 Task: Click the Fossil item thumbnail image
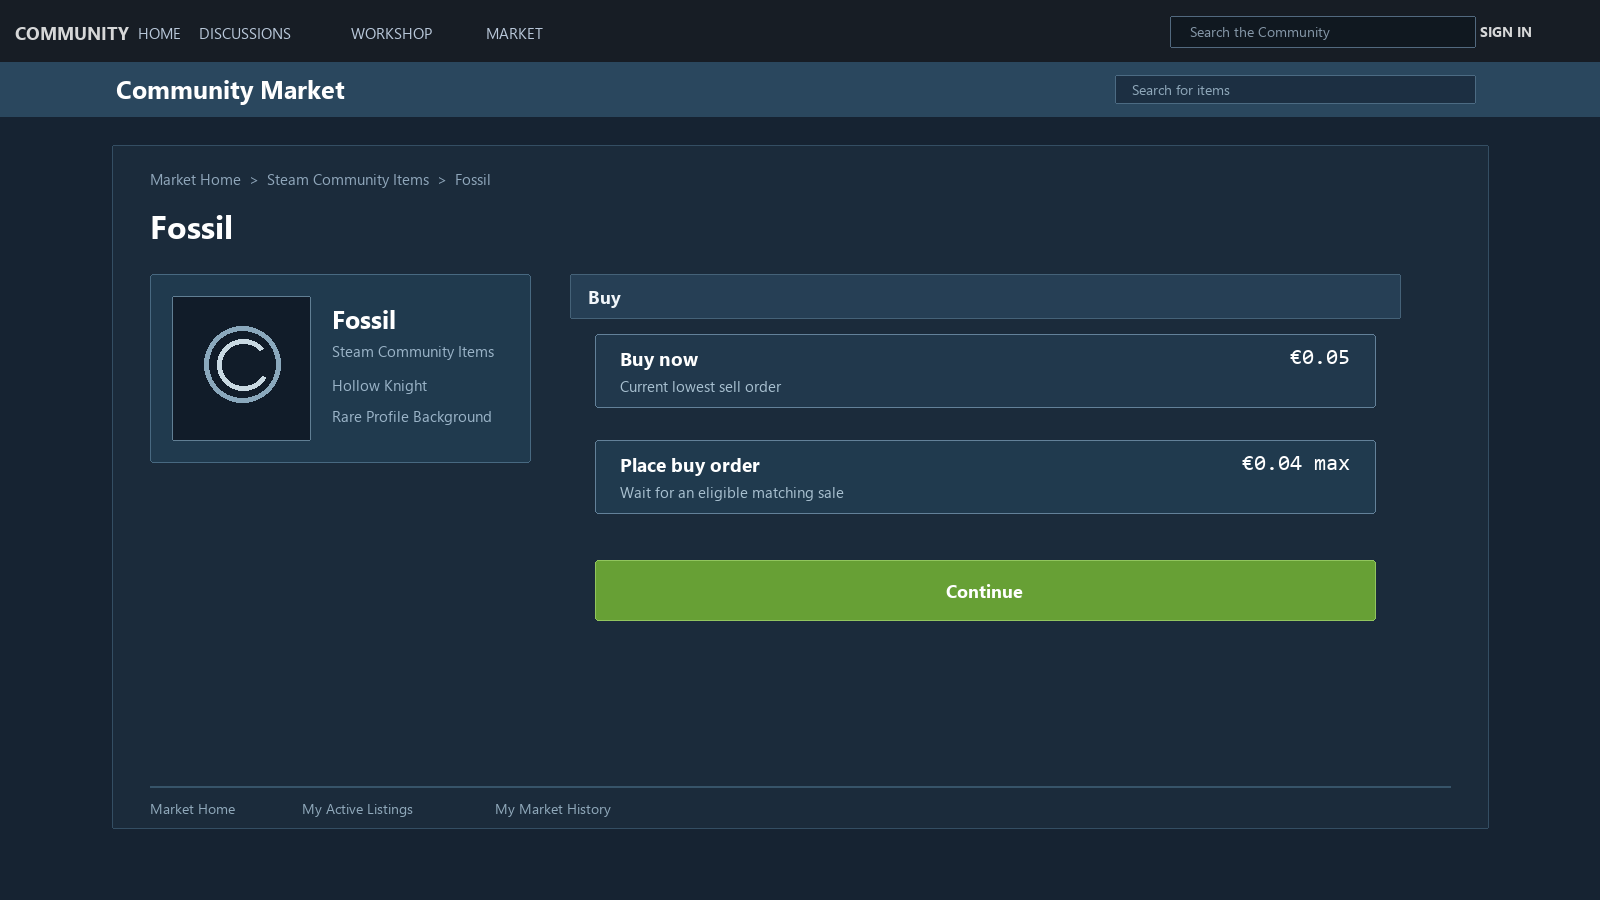point(241,368)
